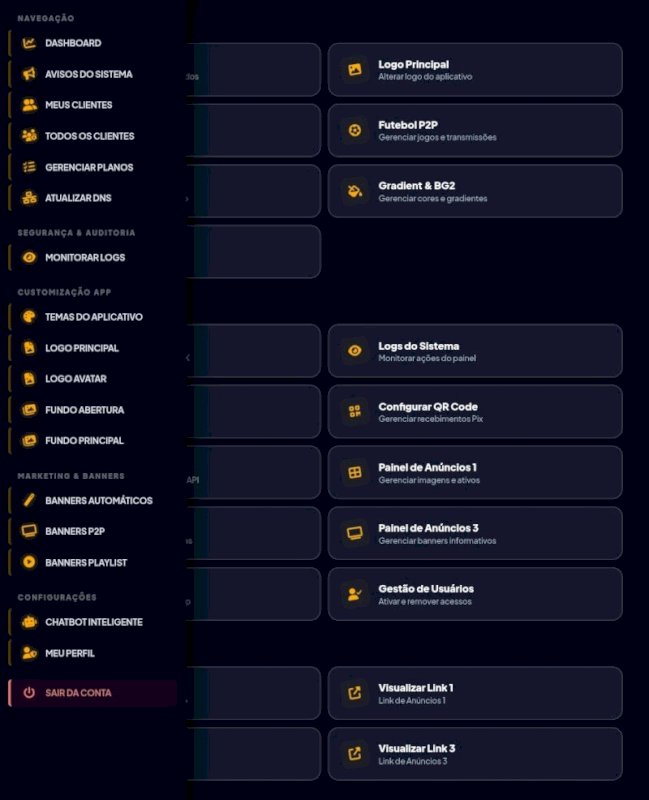Click the robot icon for Chatbot Inteligente
This screenshot has height=800, width=649.
coord(29,622)
